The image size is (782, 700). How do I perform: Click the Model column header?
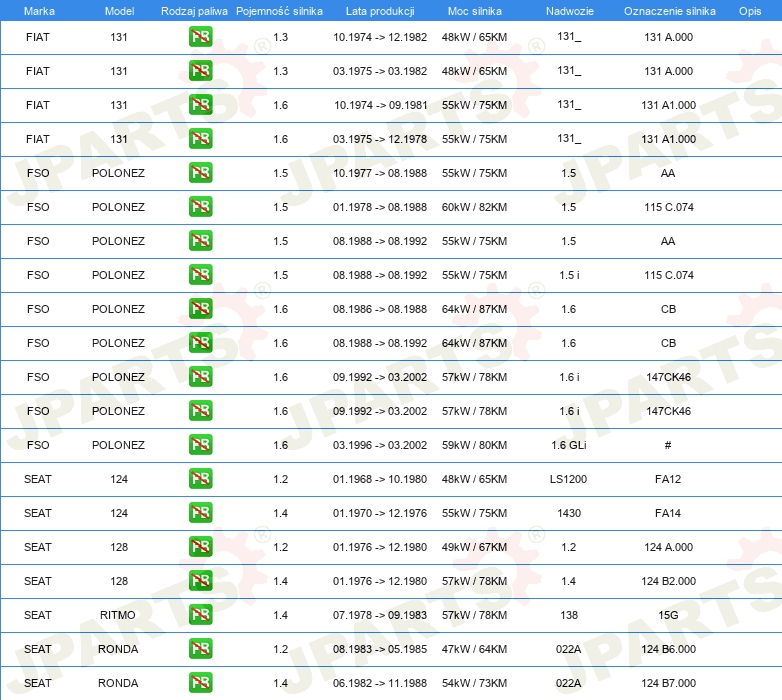tap(119, 11)
